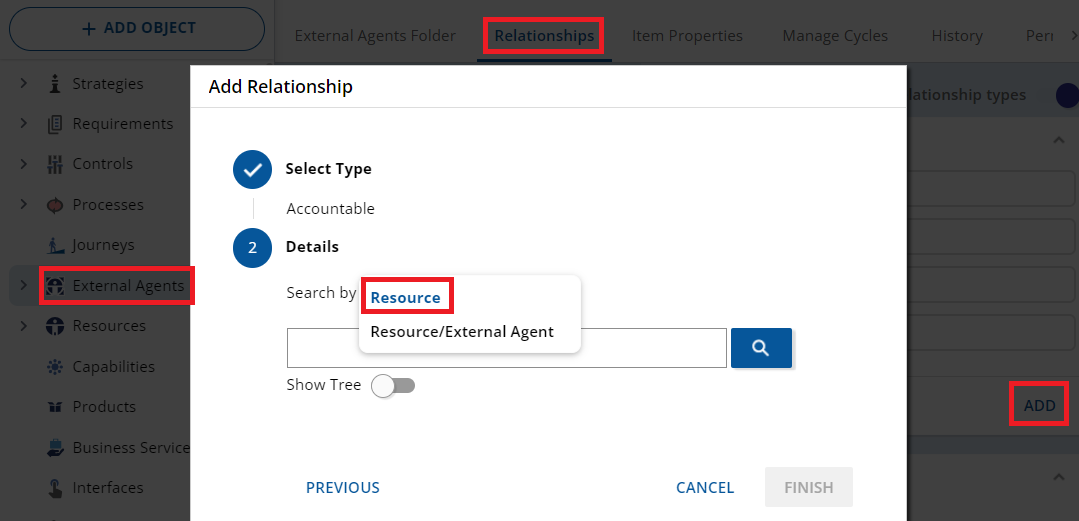The image size is (1079, 521).
Task: Expand the Resources tree node
Action: (x=23, y=326)
